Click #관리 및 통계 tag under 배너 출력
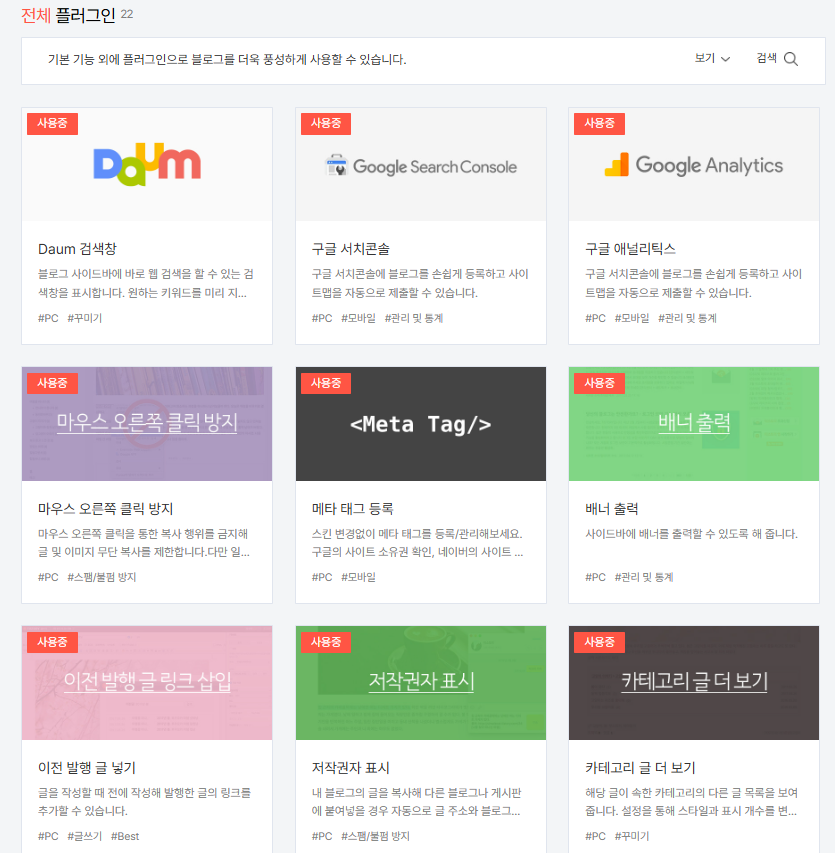The width and height of the screenshot is (835, 853). point(644,577)
